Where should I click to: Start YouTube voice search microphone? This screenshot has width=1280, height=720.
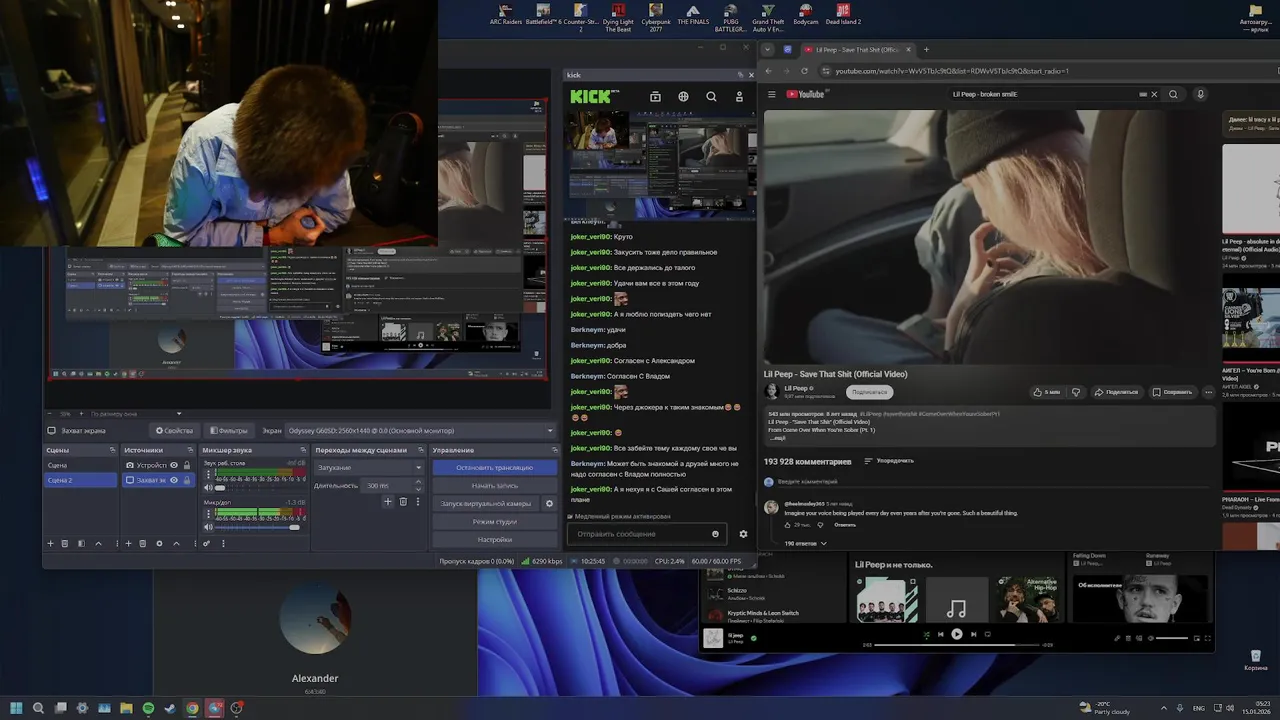pyautogui.click(x=1201, y=94)
